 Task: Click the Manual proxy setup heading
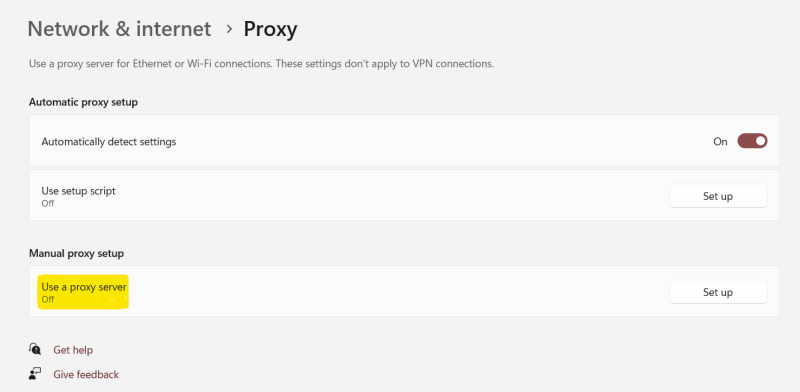tap(77, 254)
